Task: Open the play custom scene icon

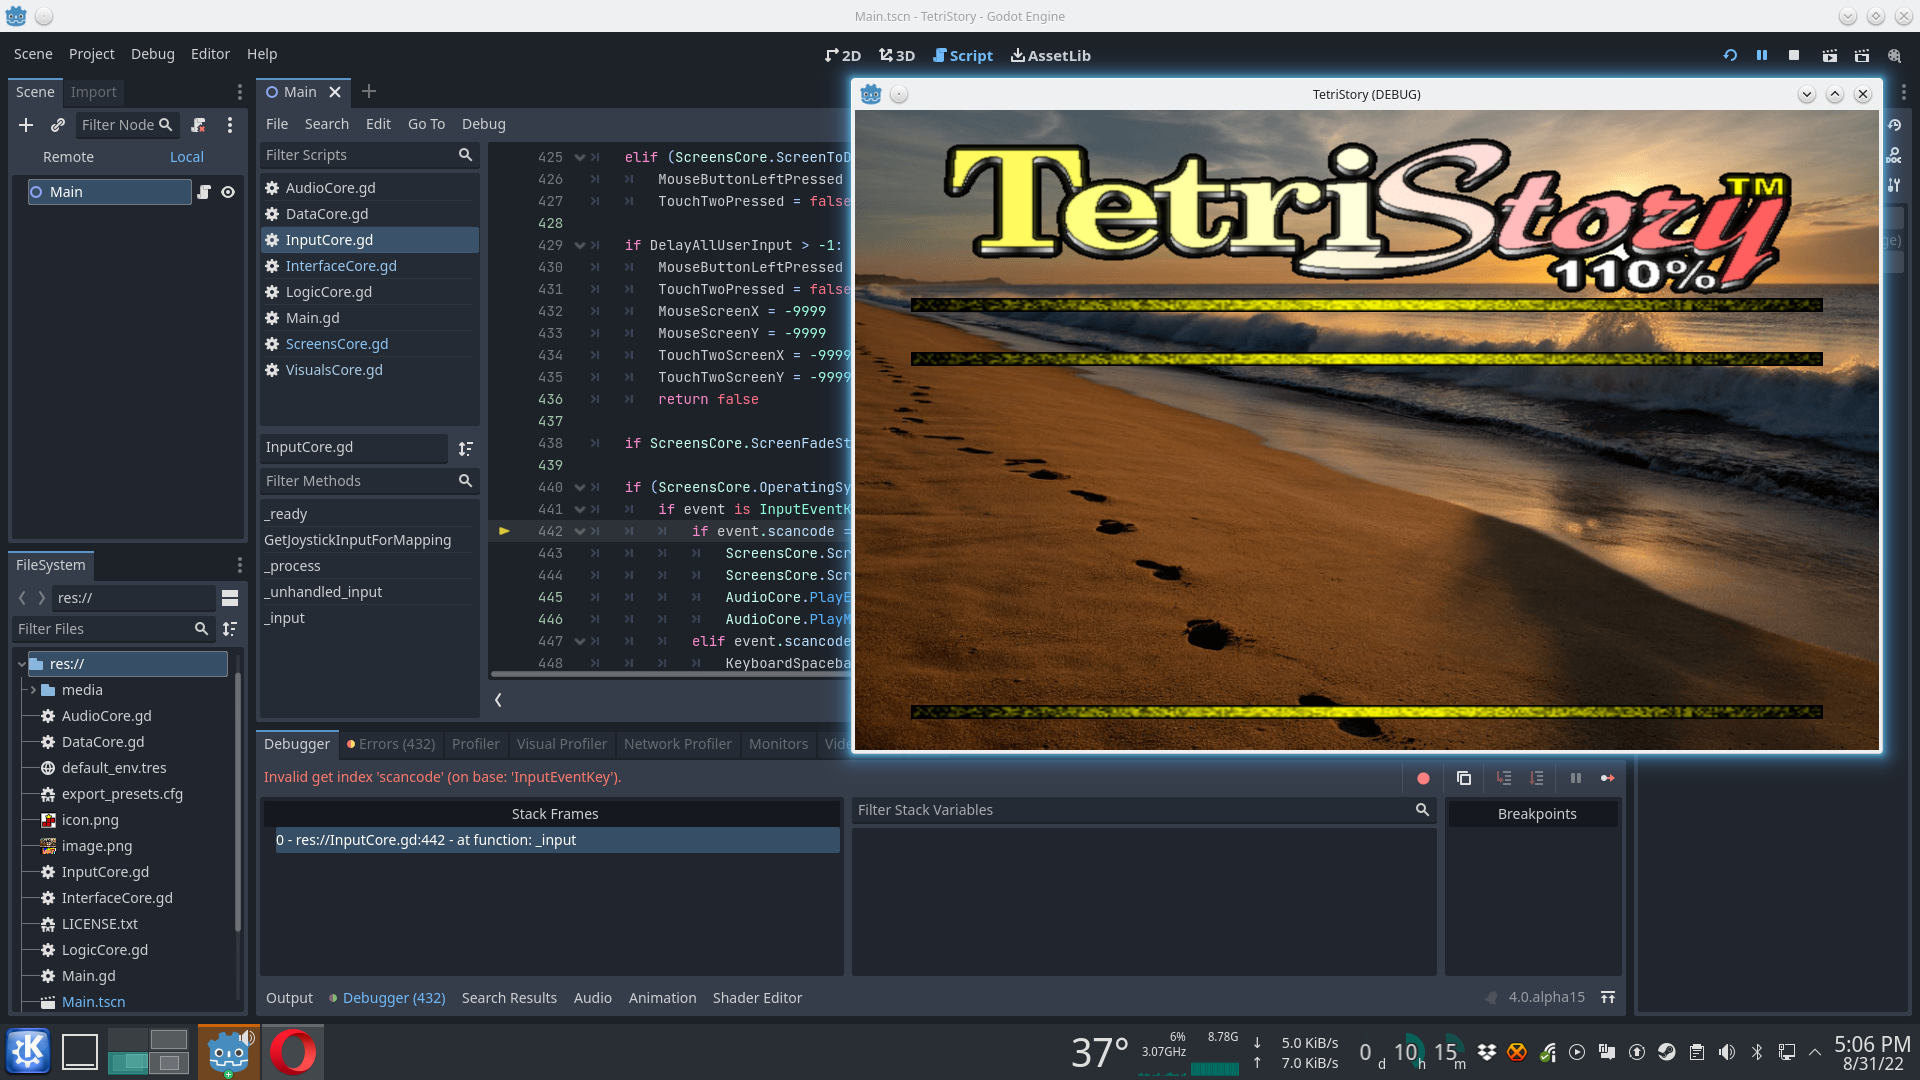Action: [1861, 56]
